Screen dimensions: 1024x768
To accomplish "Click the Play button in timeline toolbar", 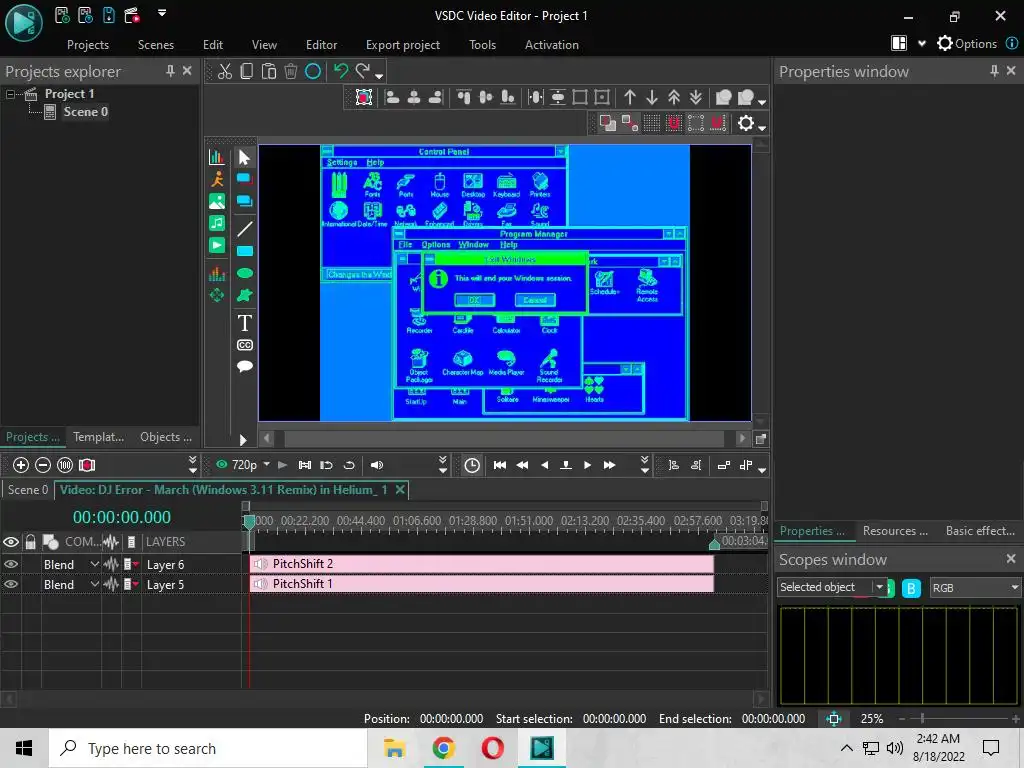I will 587,465.
